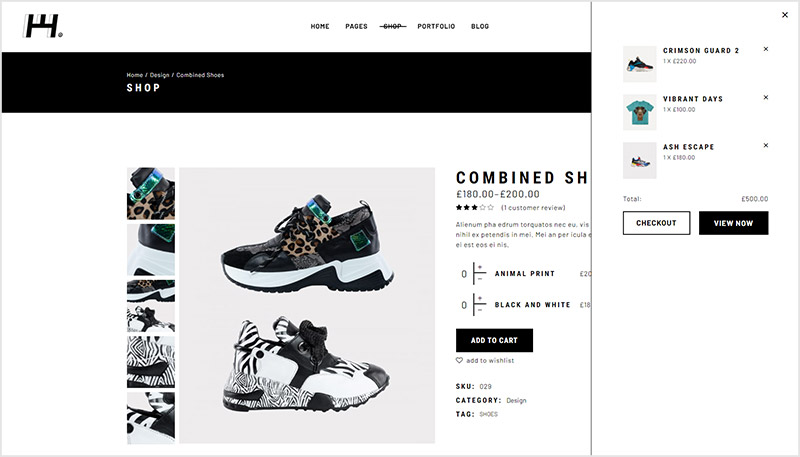Decrease Black and White quantity with minus

tap(480, 310)
